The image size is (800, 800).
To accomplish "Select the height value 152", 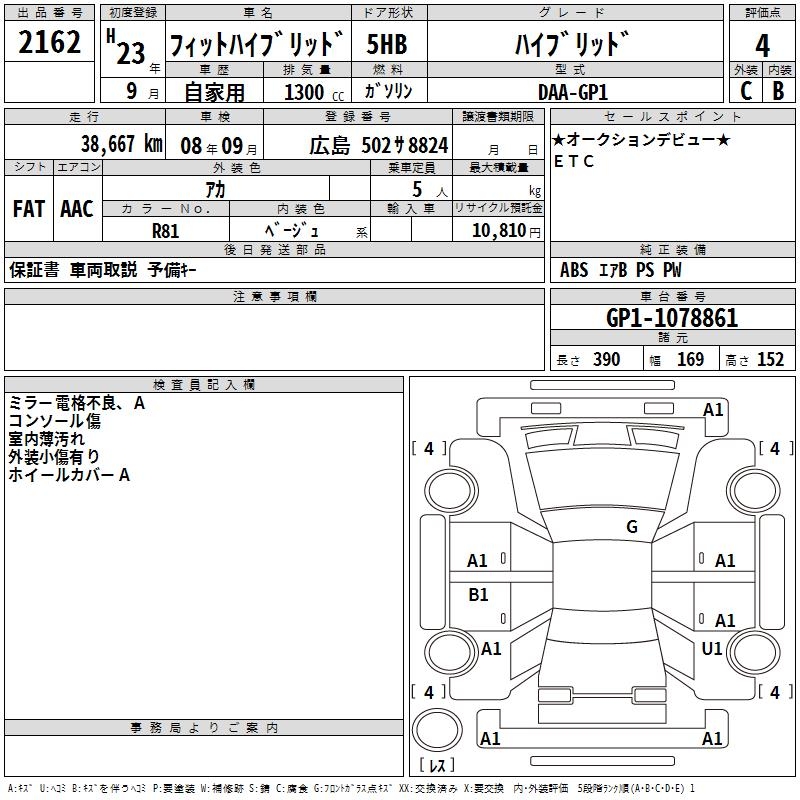I will click(x=770, y=359).
